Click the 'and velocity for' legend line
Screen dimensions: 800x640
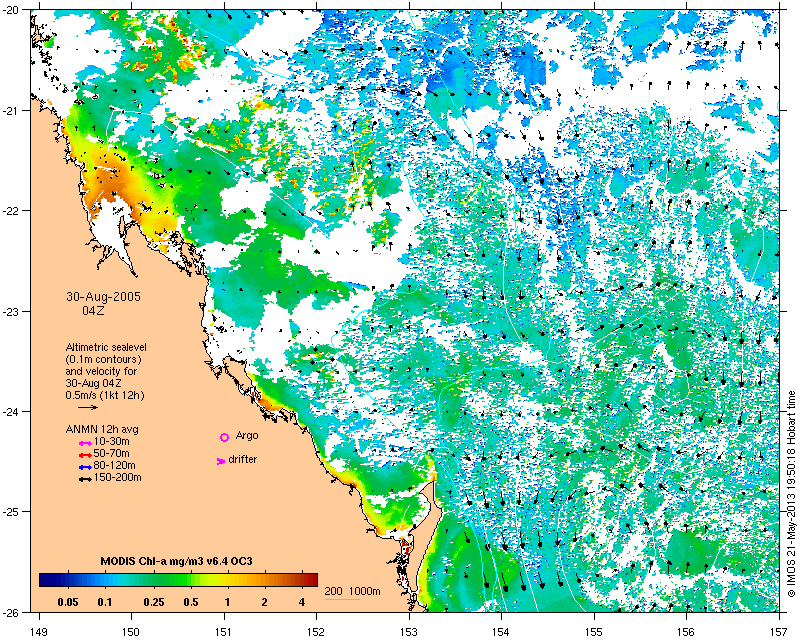tap(101, 371)
